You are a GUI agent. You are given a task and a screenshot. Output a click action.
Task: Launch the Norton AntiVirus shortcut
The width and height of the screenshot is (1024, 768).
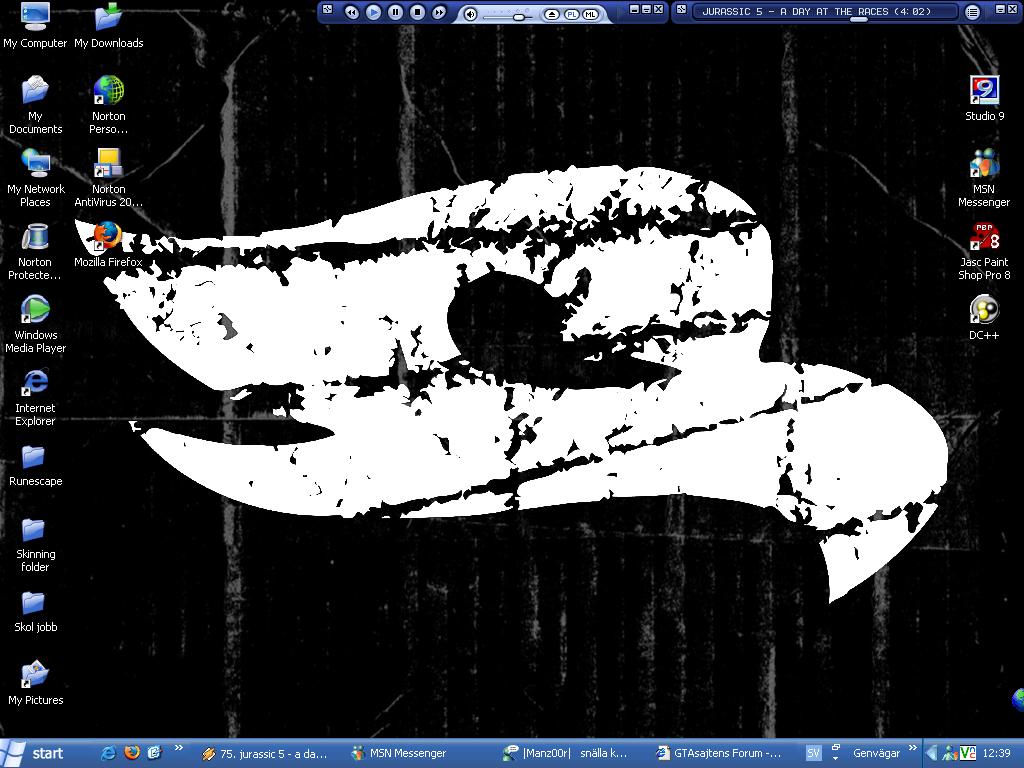(108, 178)
